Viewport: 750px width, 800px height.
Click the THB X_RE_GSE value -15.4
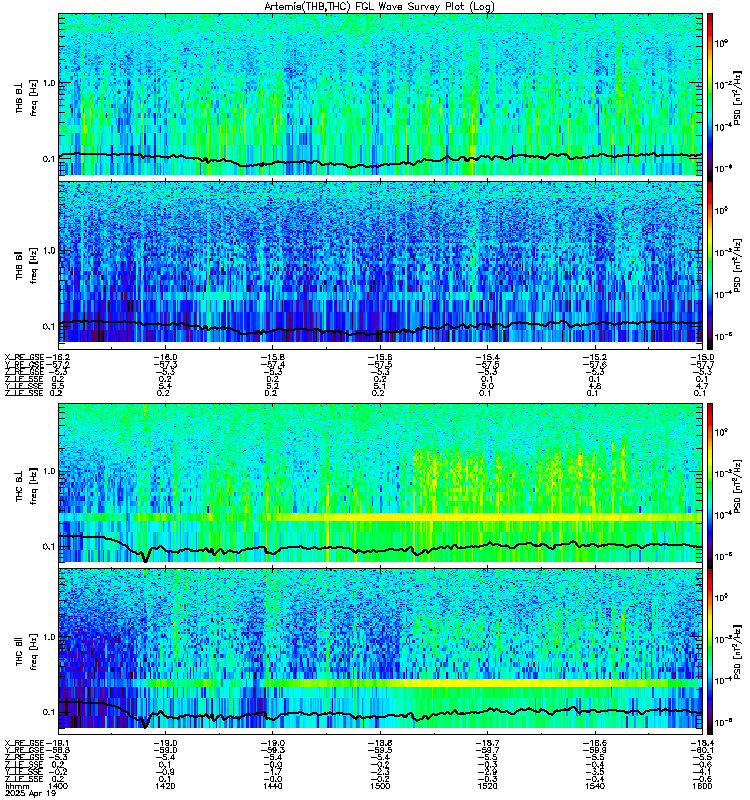[x=487, y=357]
